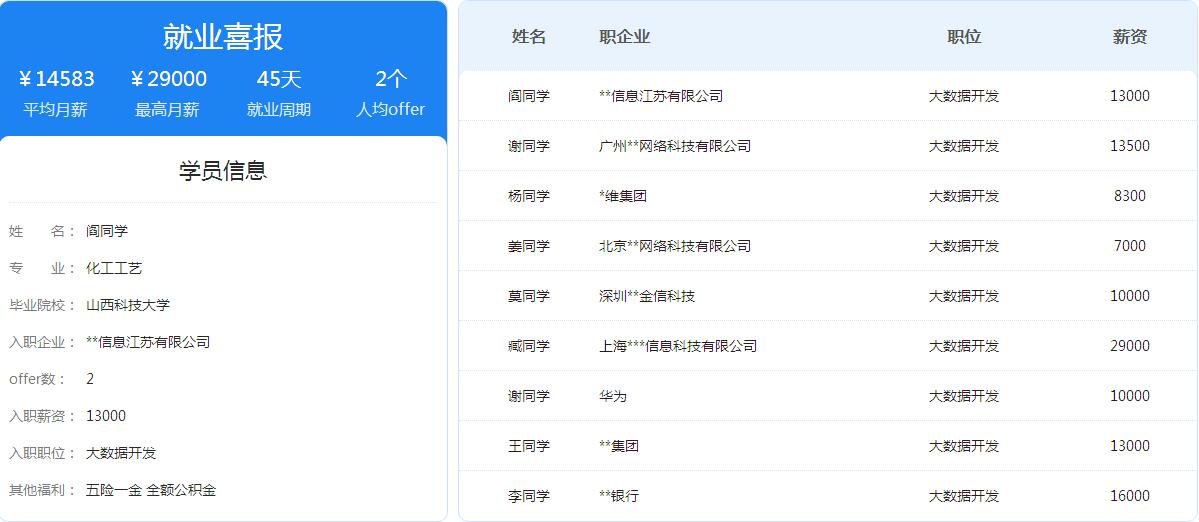Select the company *维集团
The image size is (1199, 522).
coord(623,196)
